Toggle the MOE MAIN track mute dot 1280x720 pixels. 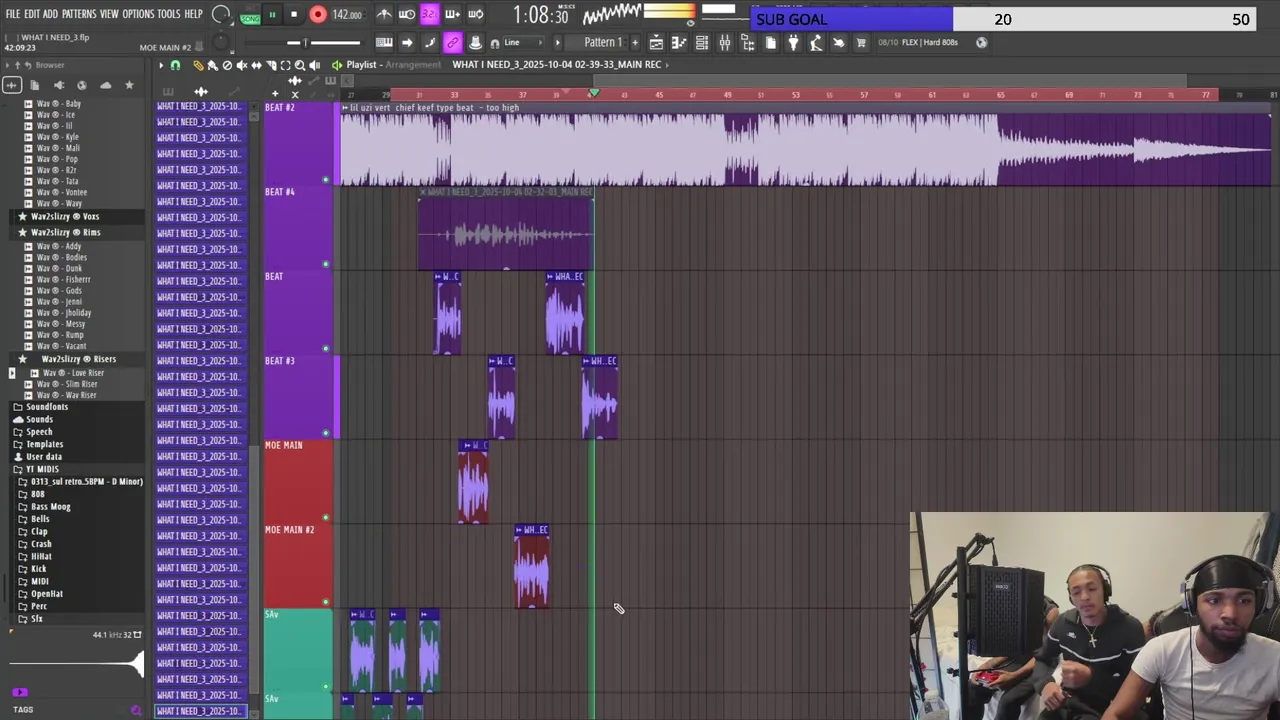(325, 517)
